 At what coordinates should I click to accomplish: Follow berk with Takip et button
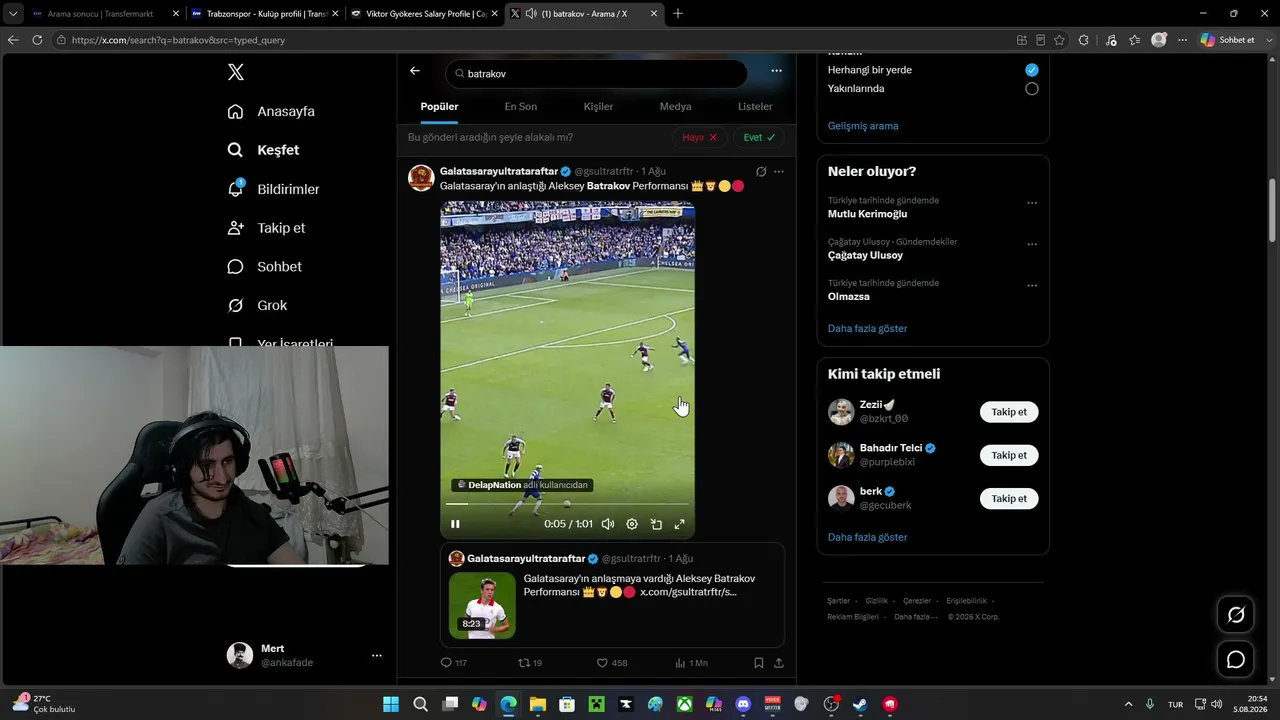pos(1009,498)
